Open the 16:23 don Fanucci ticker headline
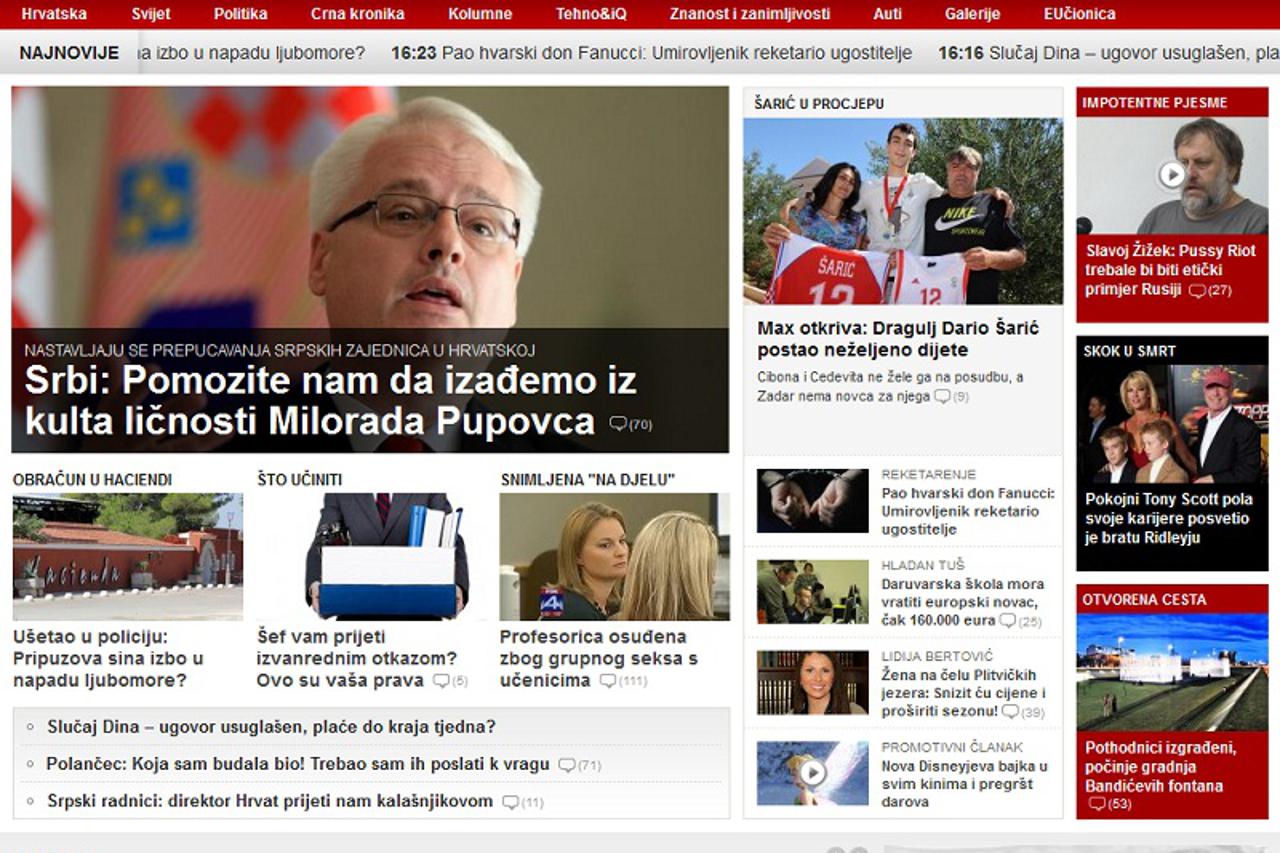This screenshot has width=1280, height=853. [x=652, y=53]
